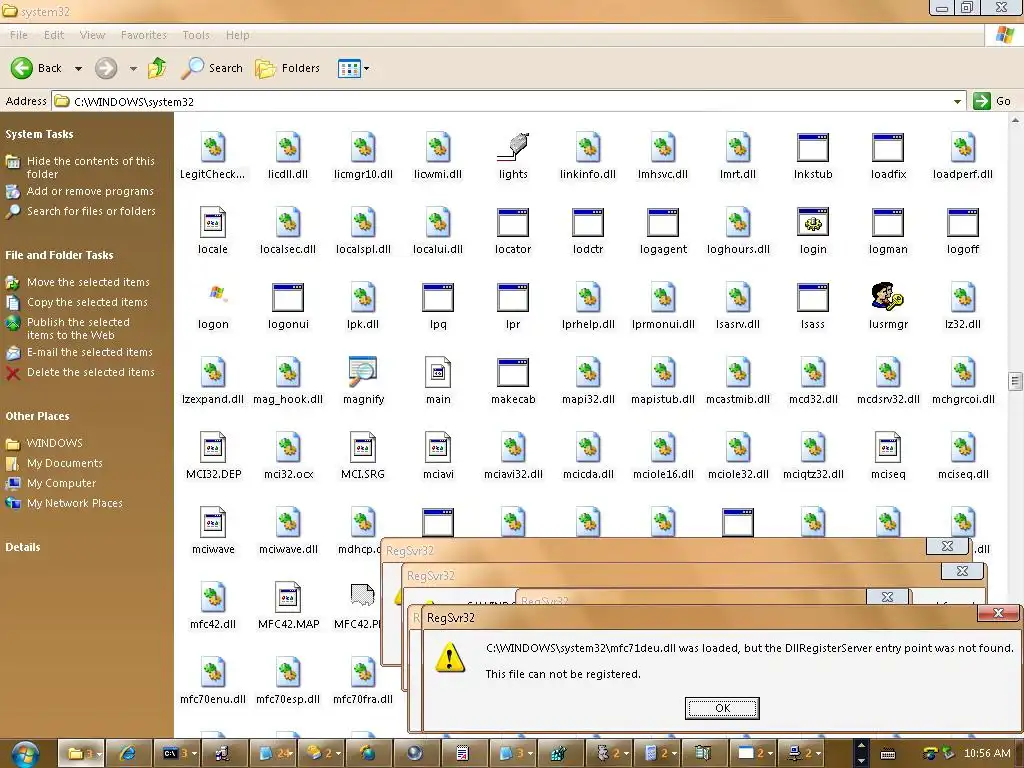
Task: Select the mci32.ocx file icon
Action: tap(288, 447)
